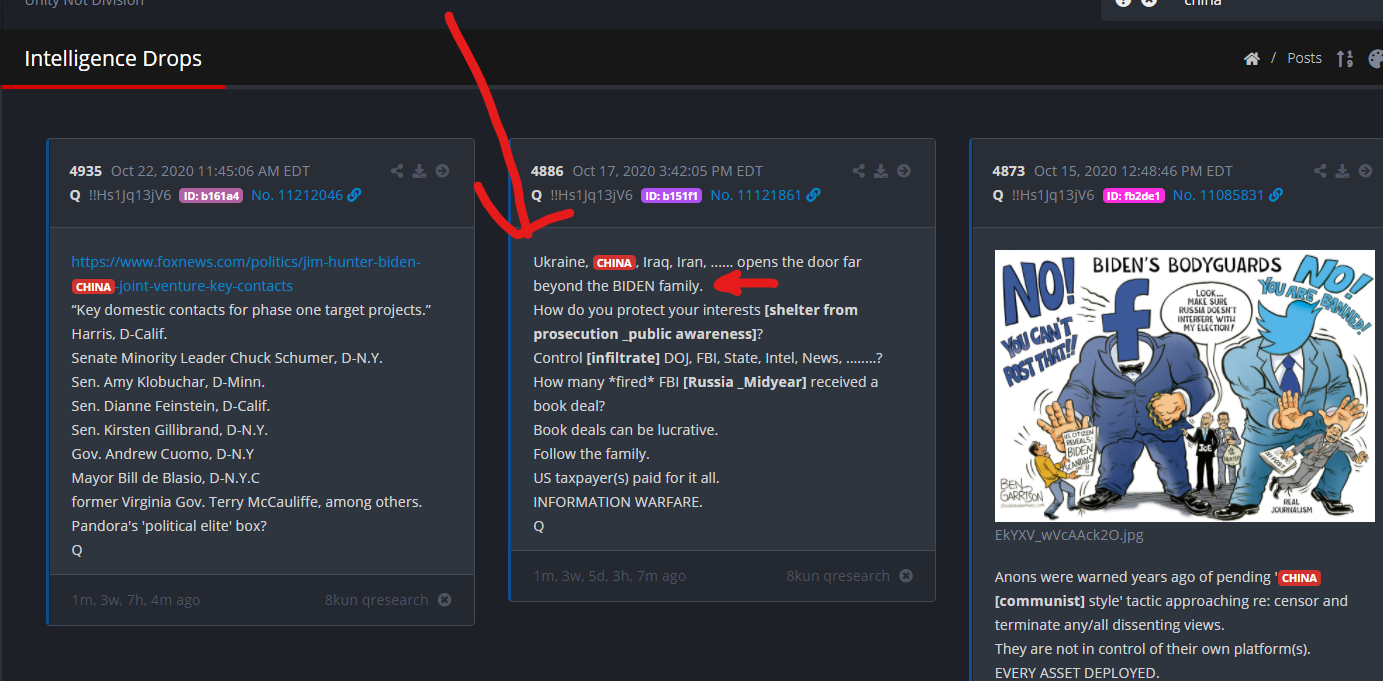Viewport: 1383px width, 681px height.
Task: Click the highlighted CHINA tag in post 4873
Action: [x=1299, y=578]
